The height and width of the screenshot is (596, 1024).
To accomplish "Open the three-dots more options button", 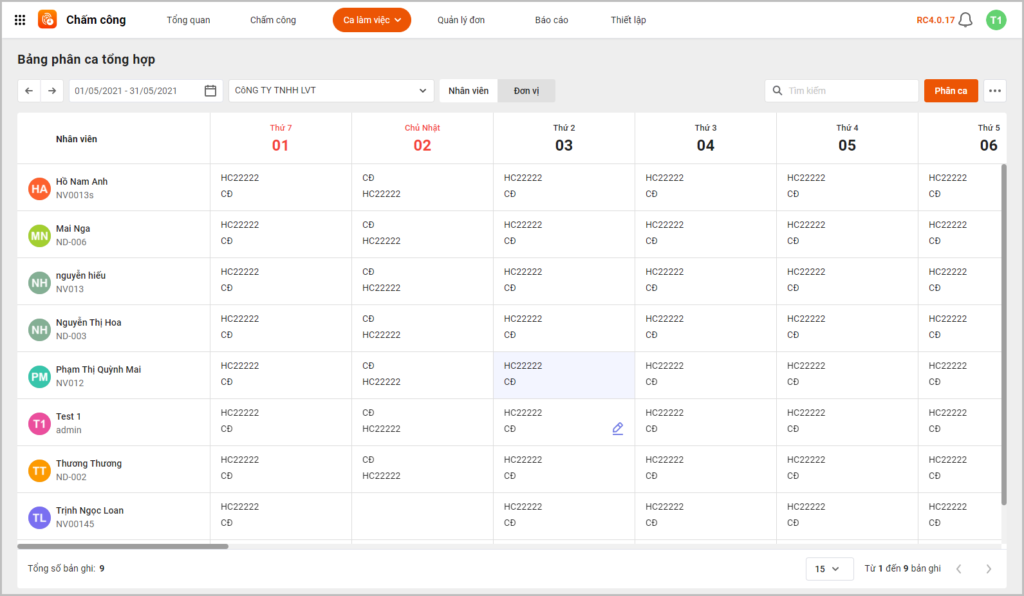I will click(x=994, y=91).
